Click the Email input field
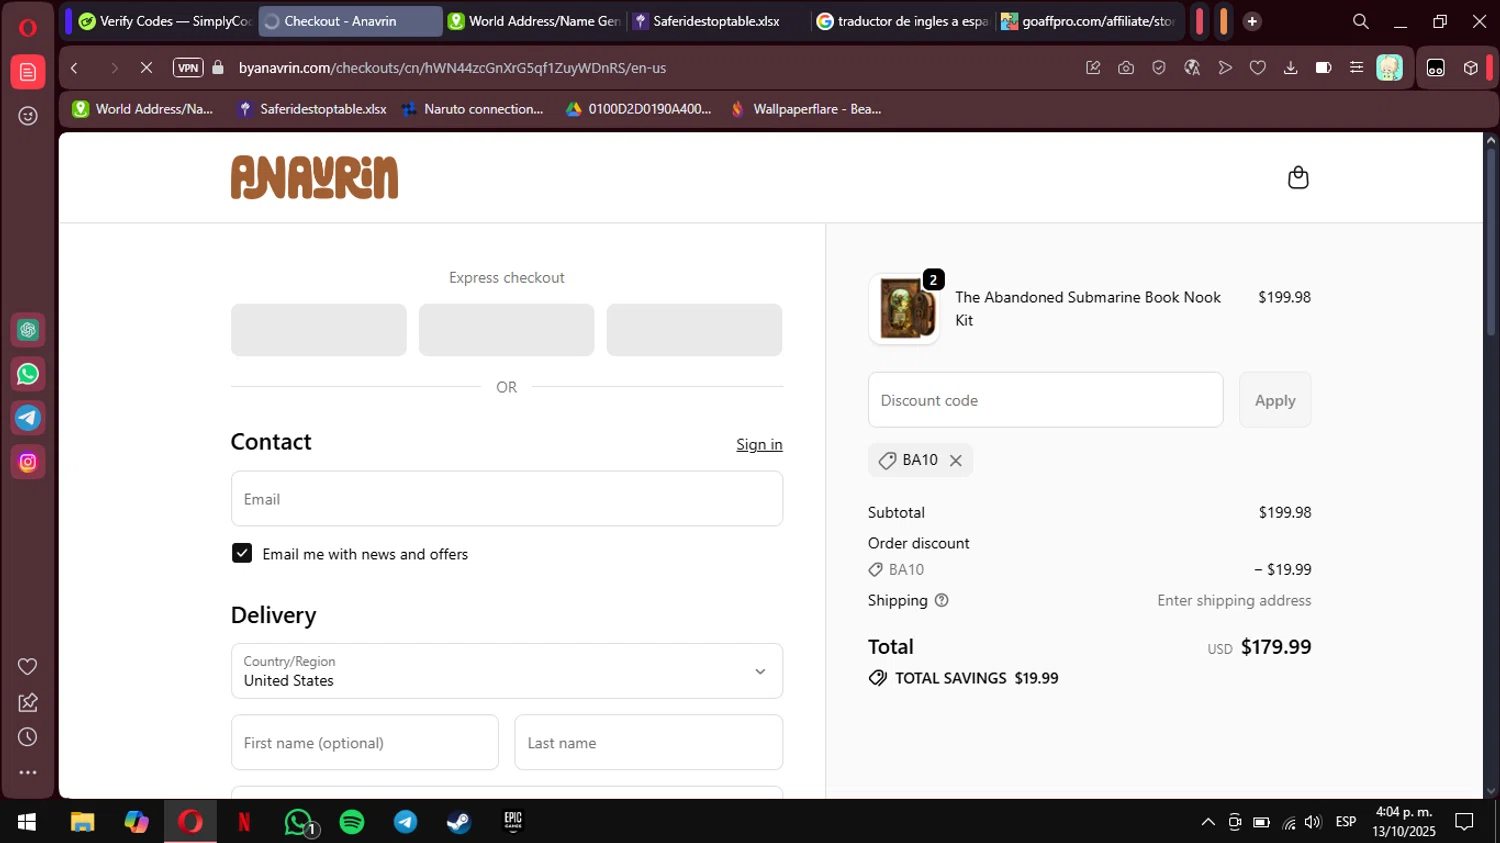The image size is (1500, 843). 507,499
